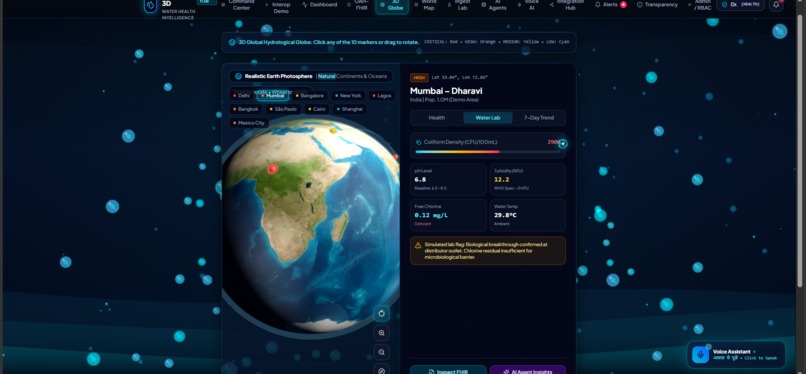
Task: Select the New York city chip
Action: (x=348, y=96)
